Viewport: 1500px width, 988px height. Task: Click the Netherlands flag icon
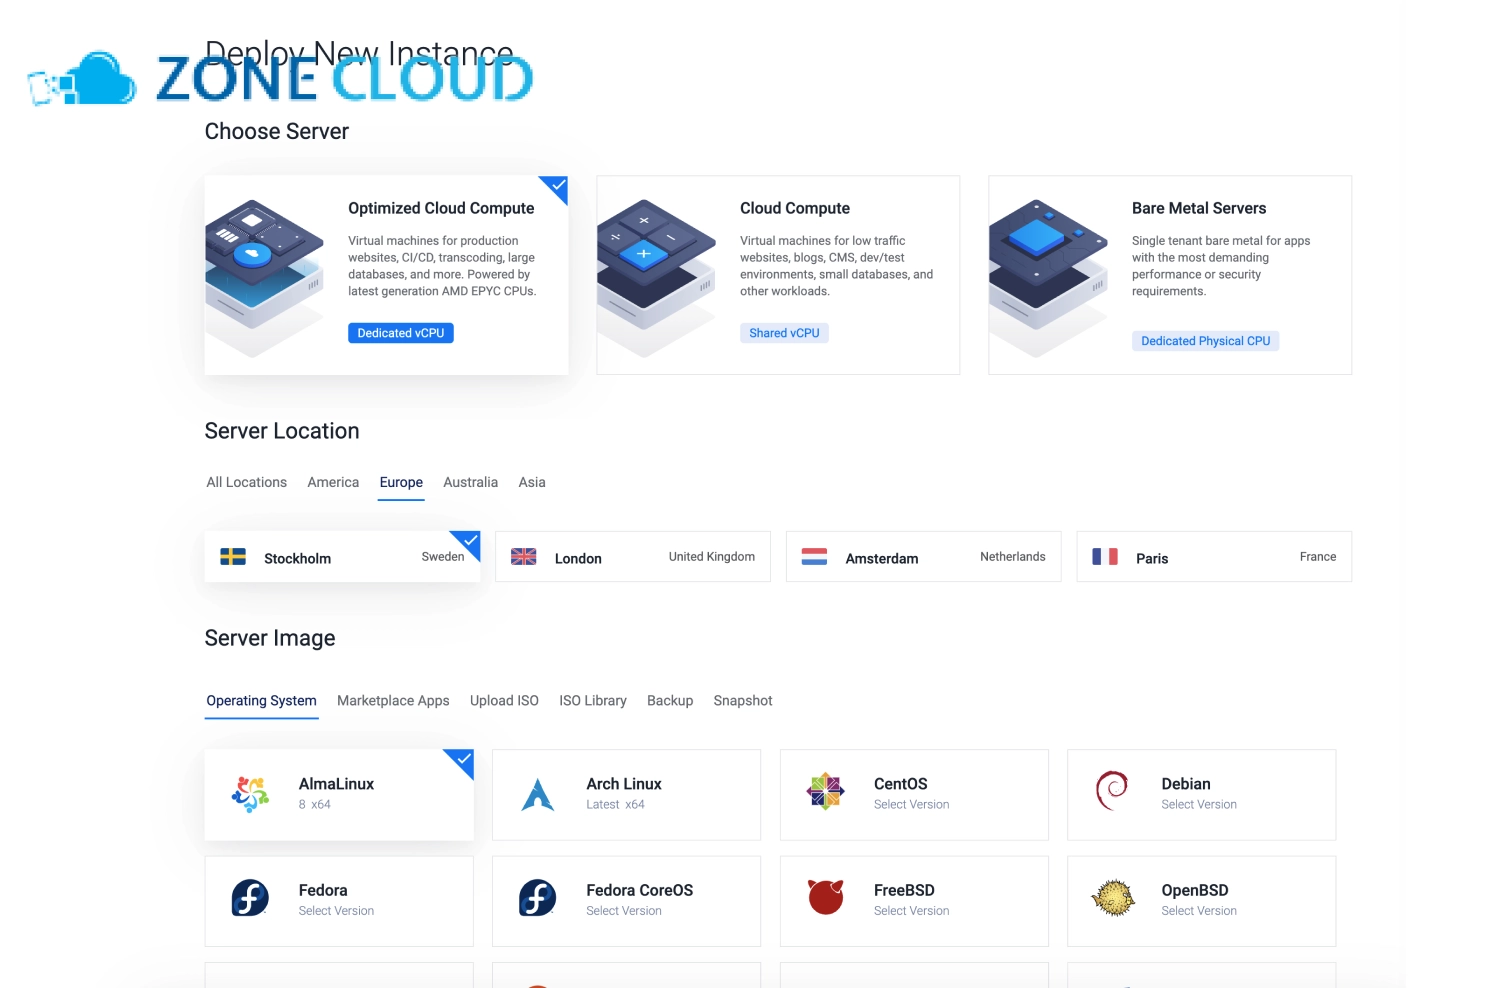pos(815,557)
